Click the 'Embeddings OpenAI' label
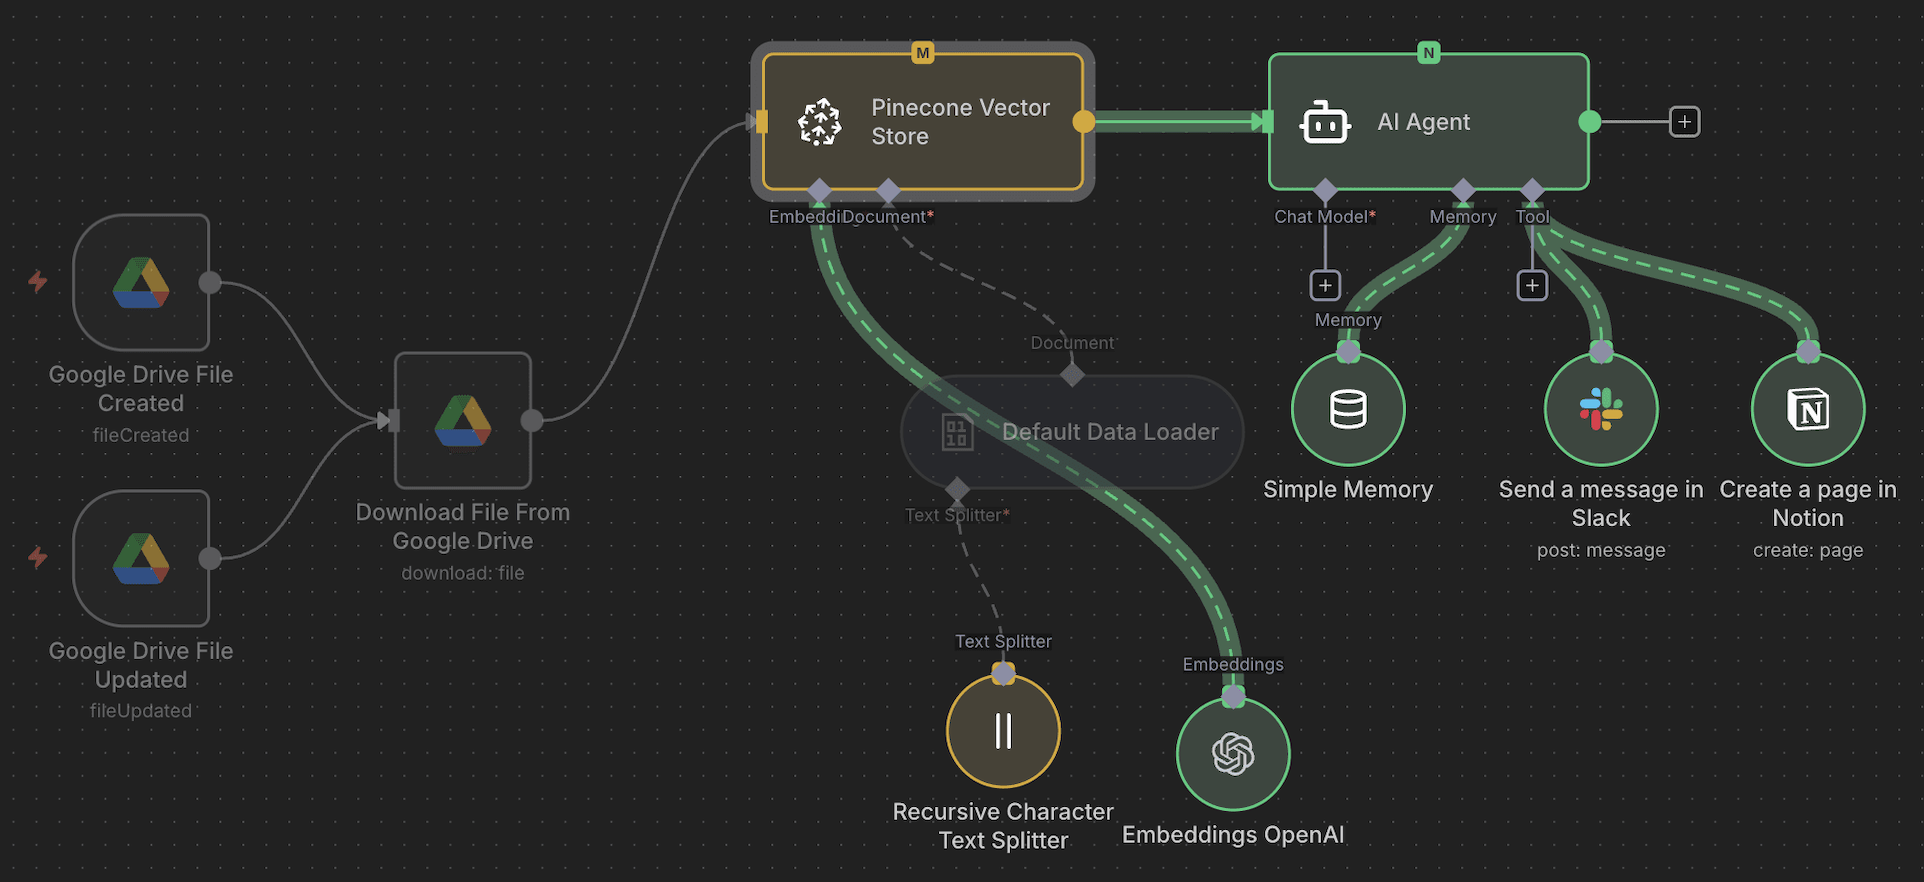This screenshot has height=882, width=1924. coord(1233,835)
